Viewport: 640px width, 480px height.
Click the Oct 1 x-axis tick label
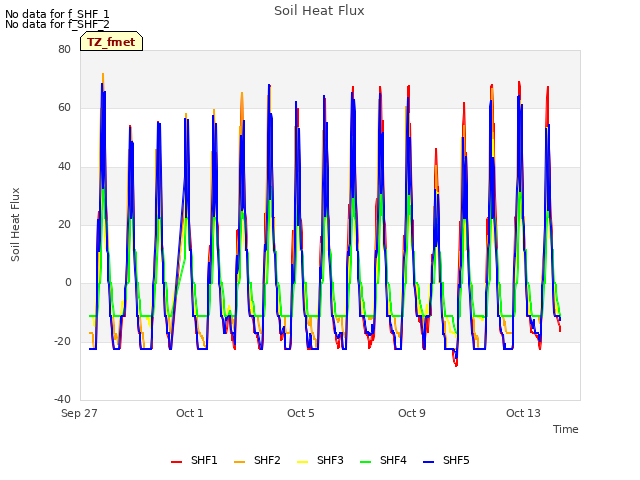coord(190,413)
